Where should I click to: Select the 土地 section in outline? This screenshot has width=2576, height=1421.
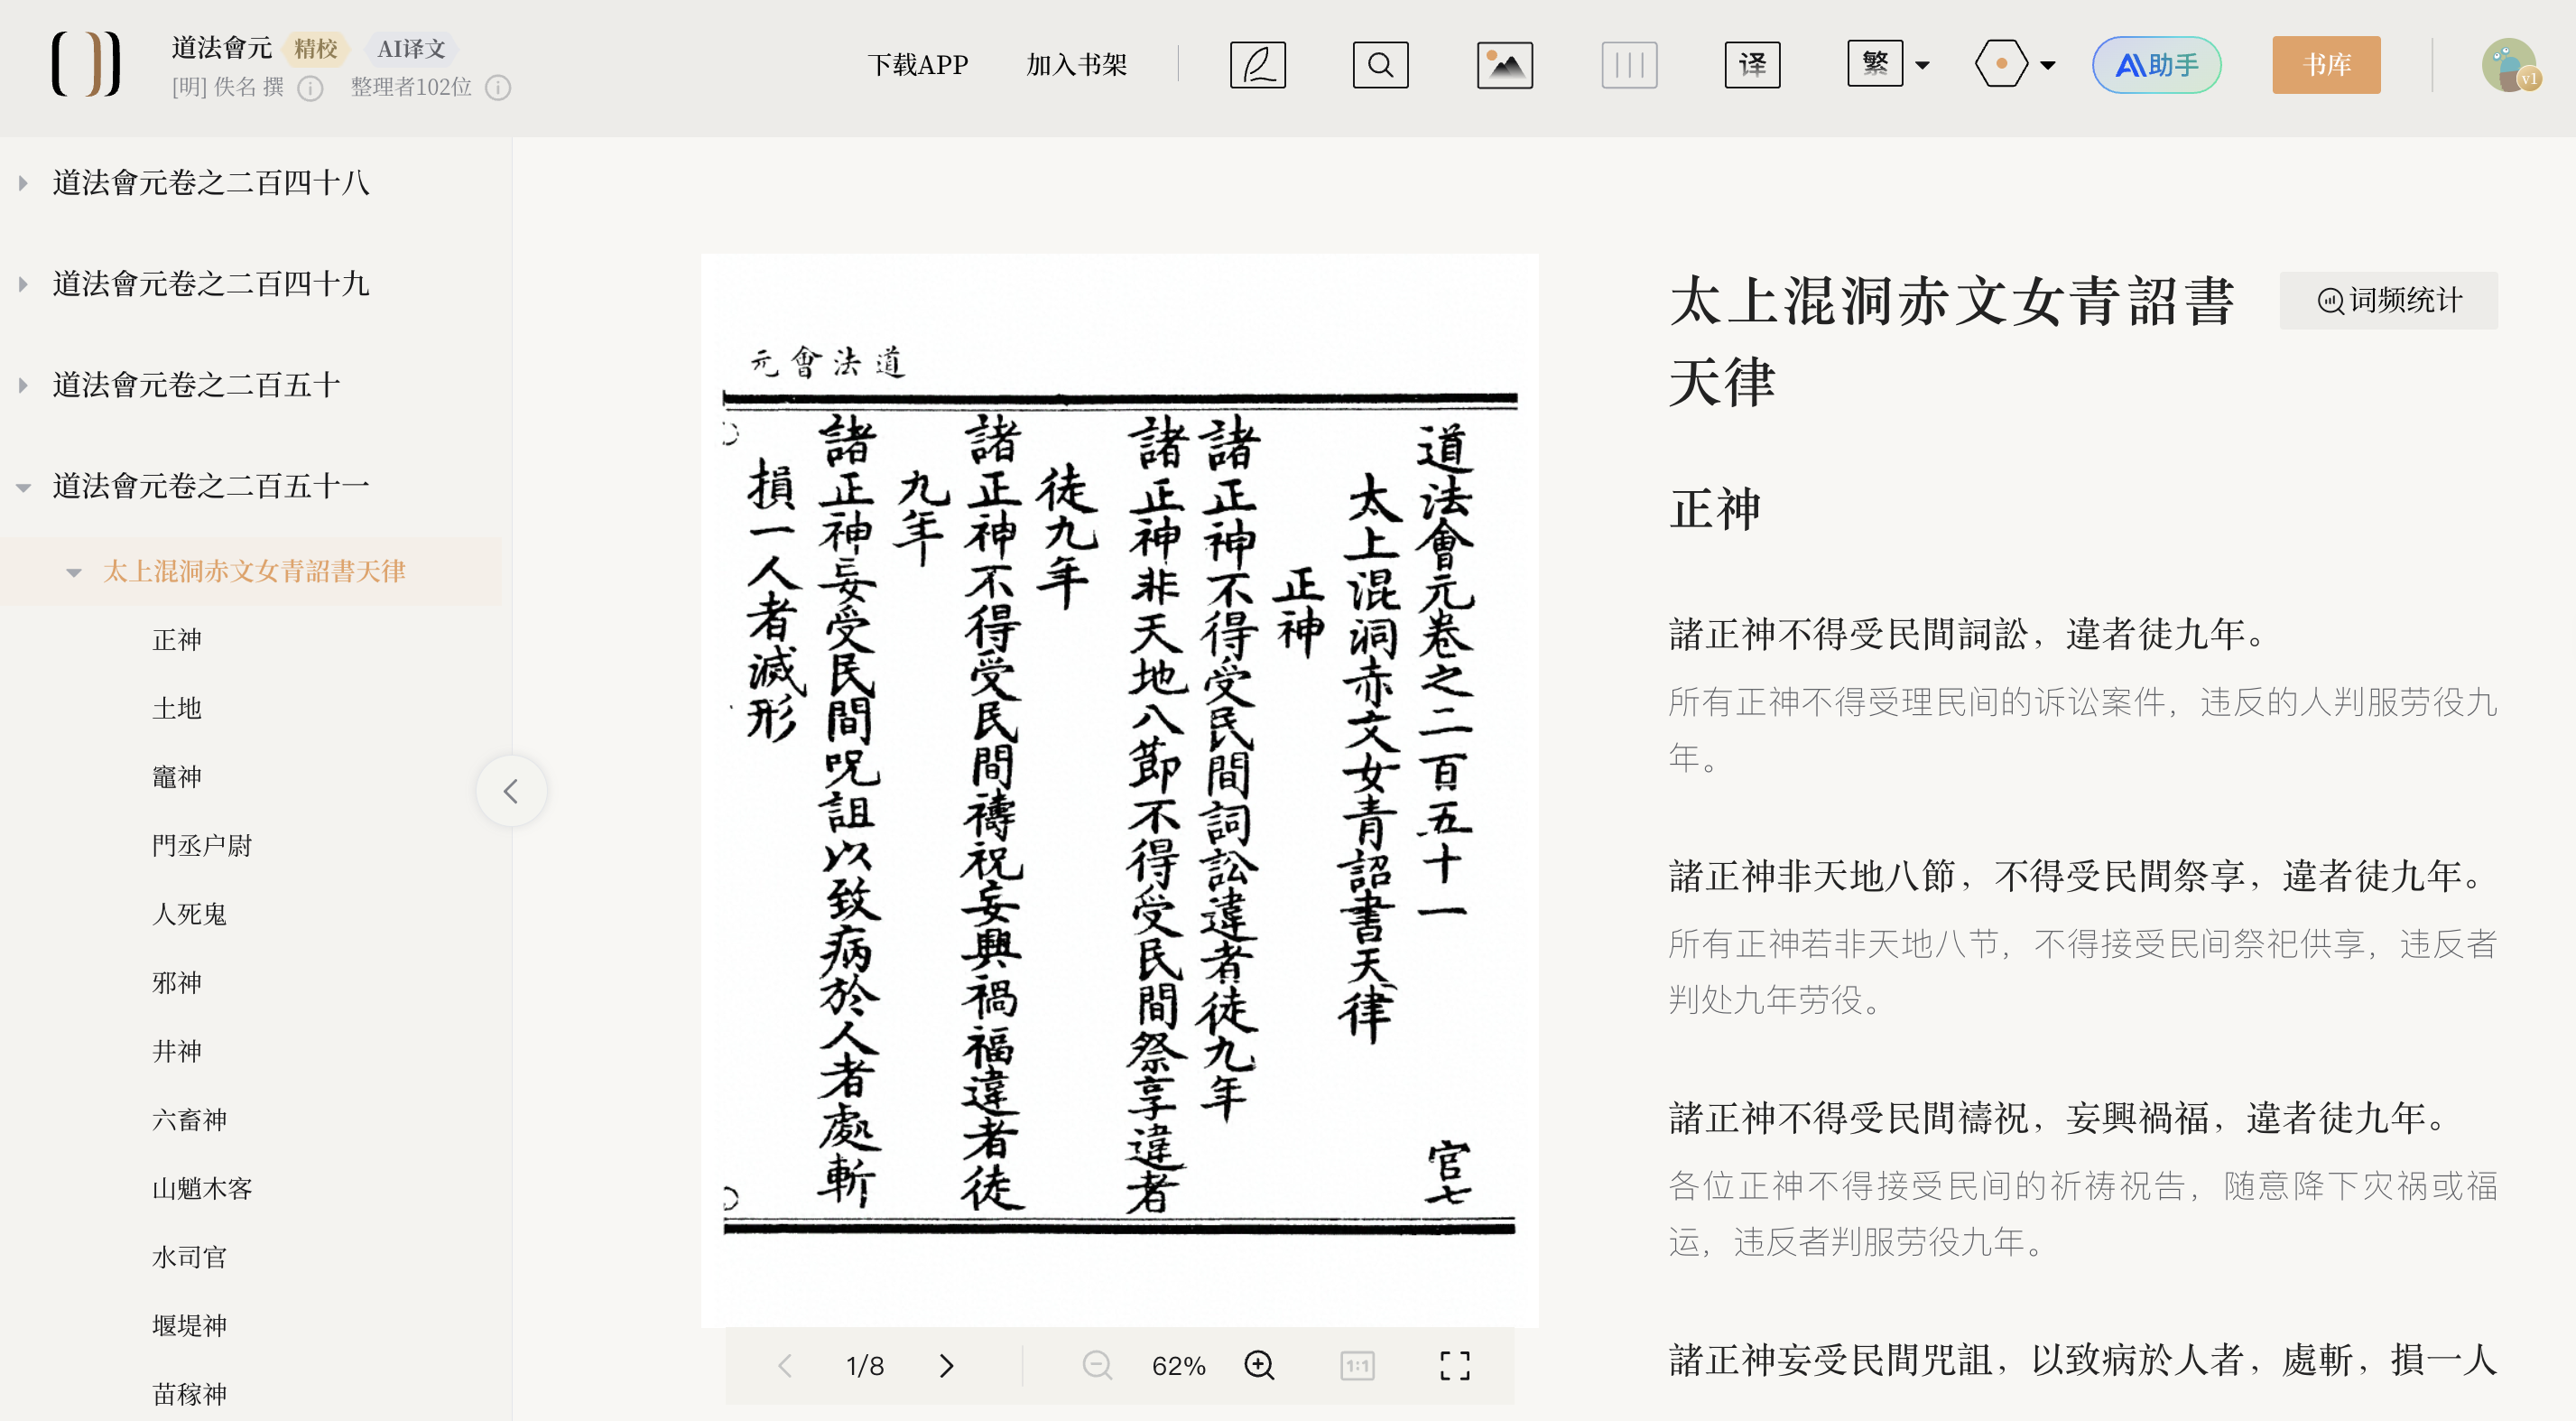[x=177, y=708]
